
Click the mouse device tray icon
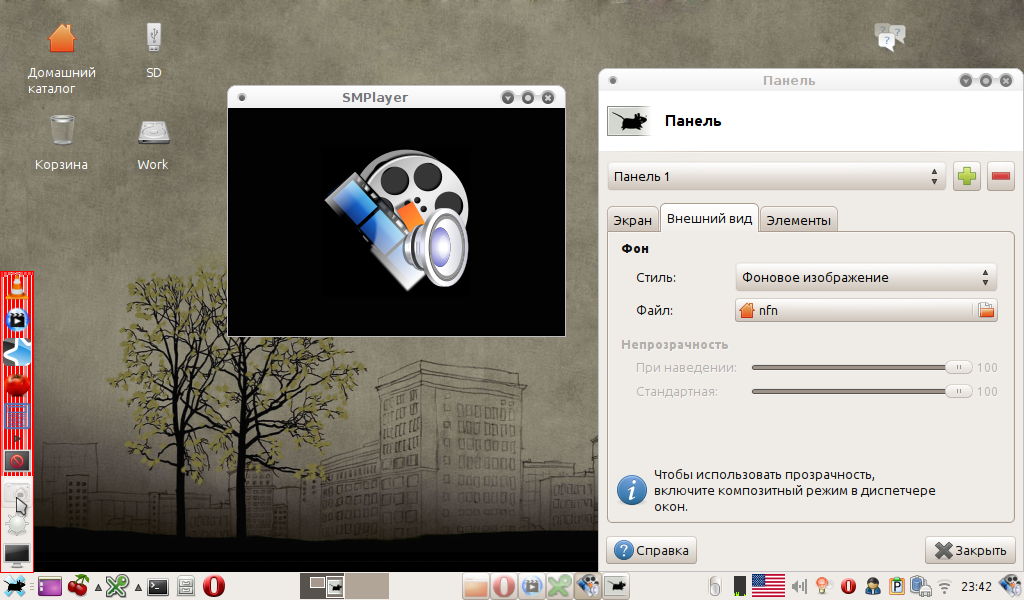(715, 586)
